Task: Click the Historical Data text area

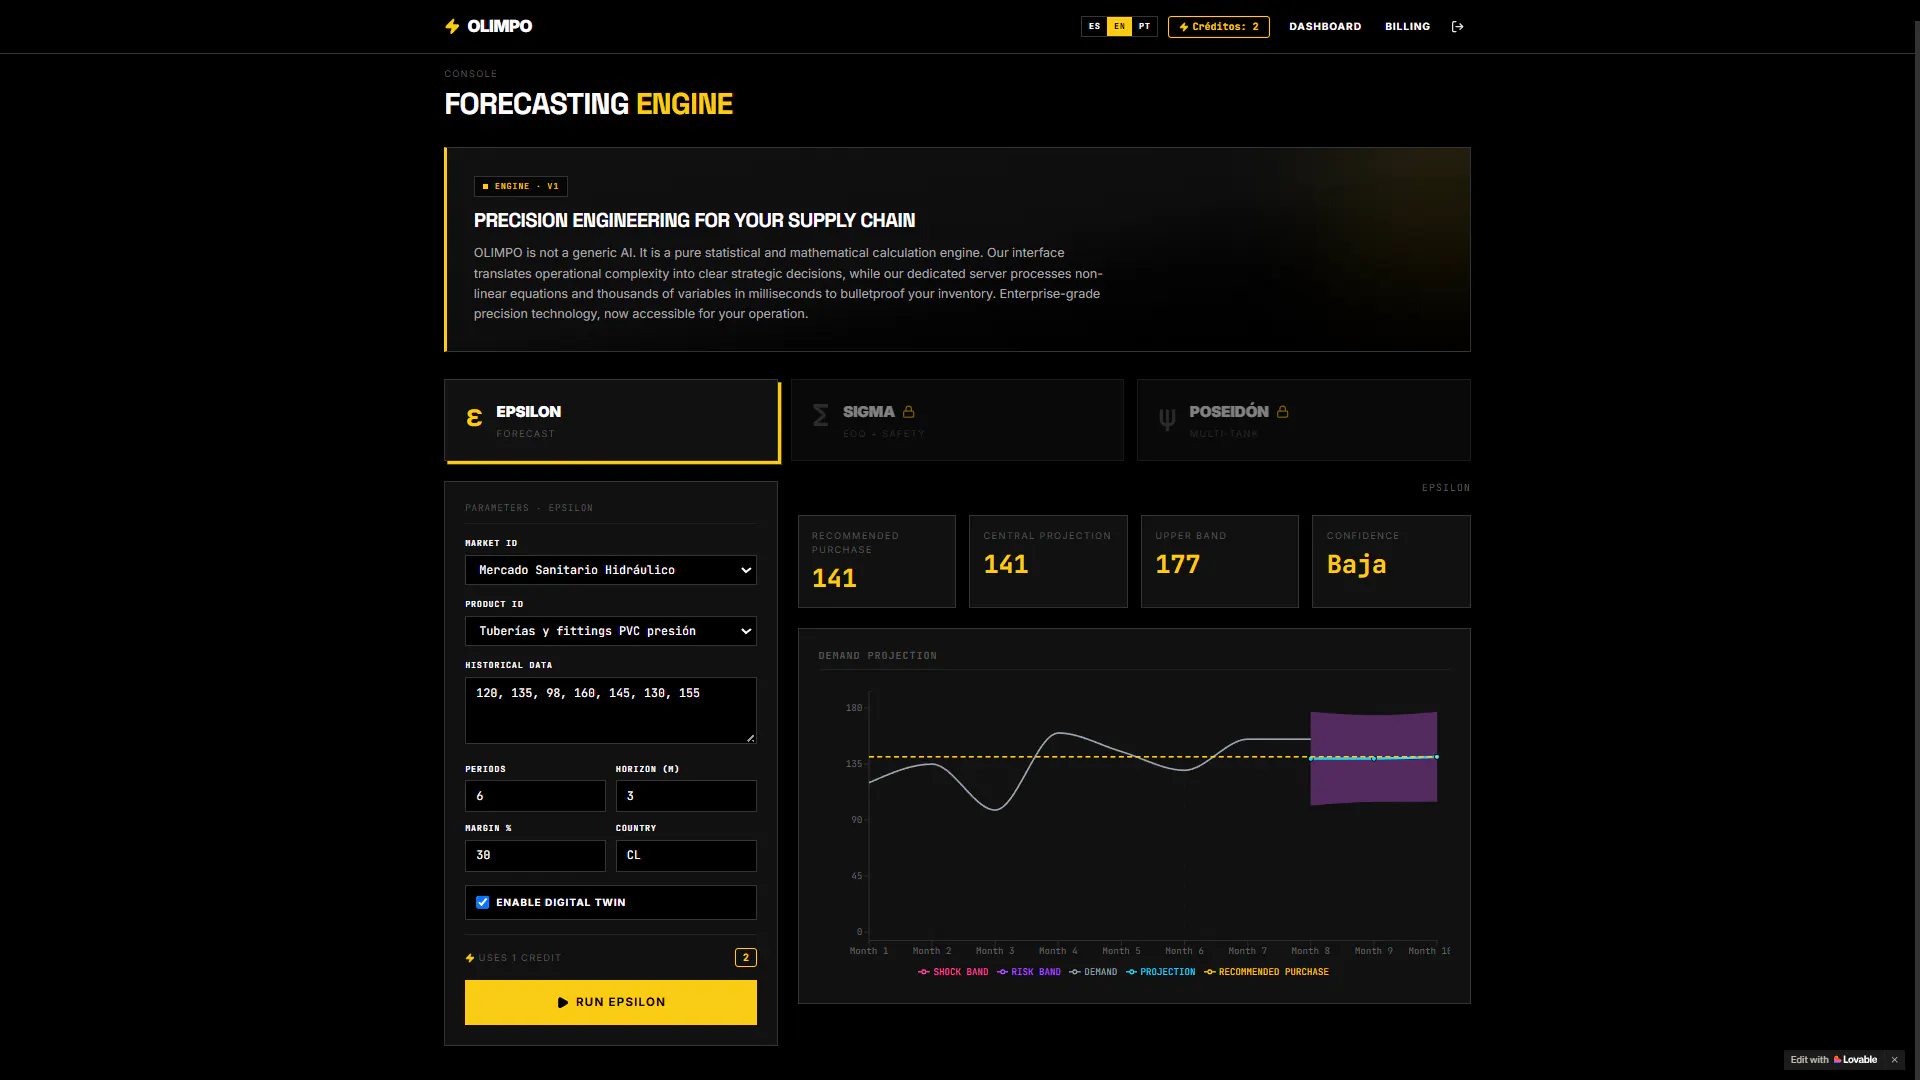Action: [x=611, y=710]
